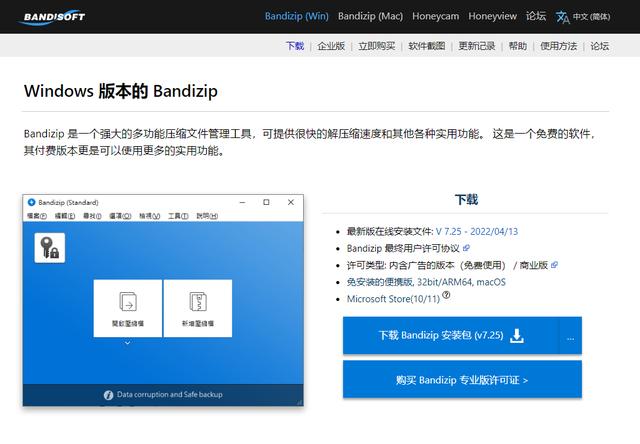The width and height of the screenshot is (640, 444).
Task: Open the 工具(T) menu in Bandizip window
Action: [x=178, y=216]
